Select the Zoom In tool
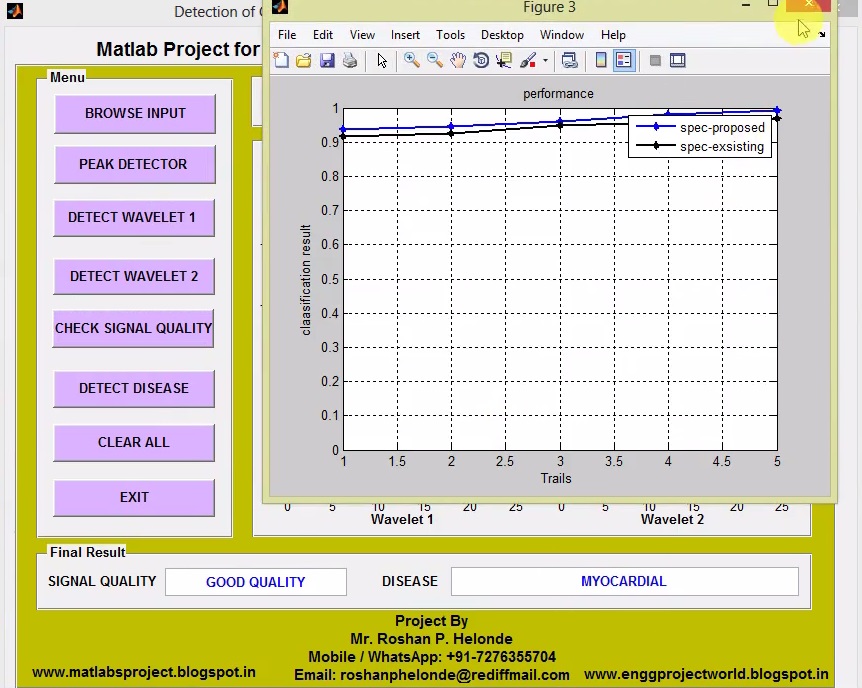The width and height of the screenshot is (862, 688). [x=411, y=60]
